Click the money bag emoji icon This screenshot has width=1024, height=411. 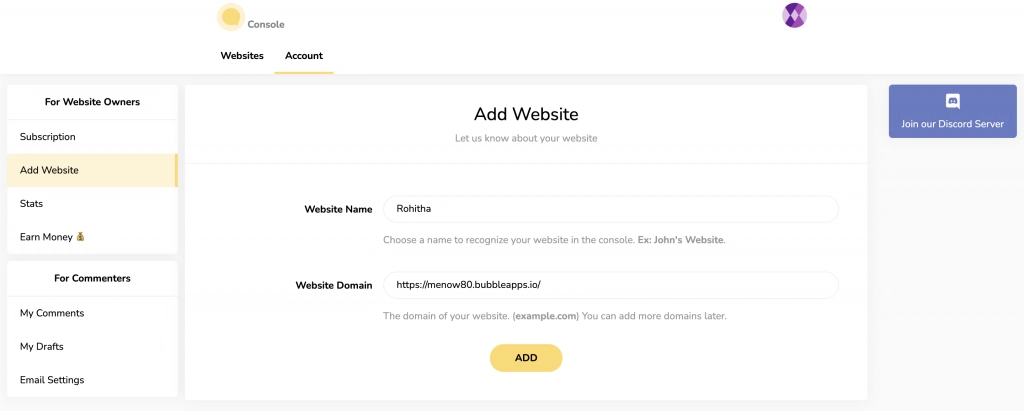pos(80,237)
